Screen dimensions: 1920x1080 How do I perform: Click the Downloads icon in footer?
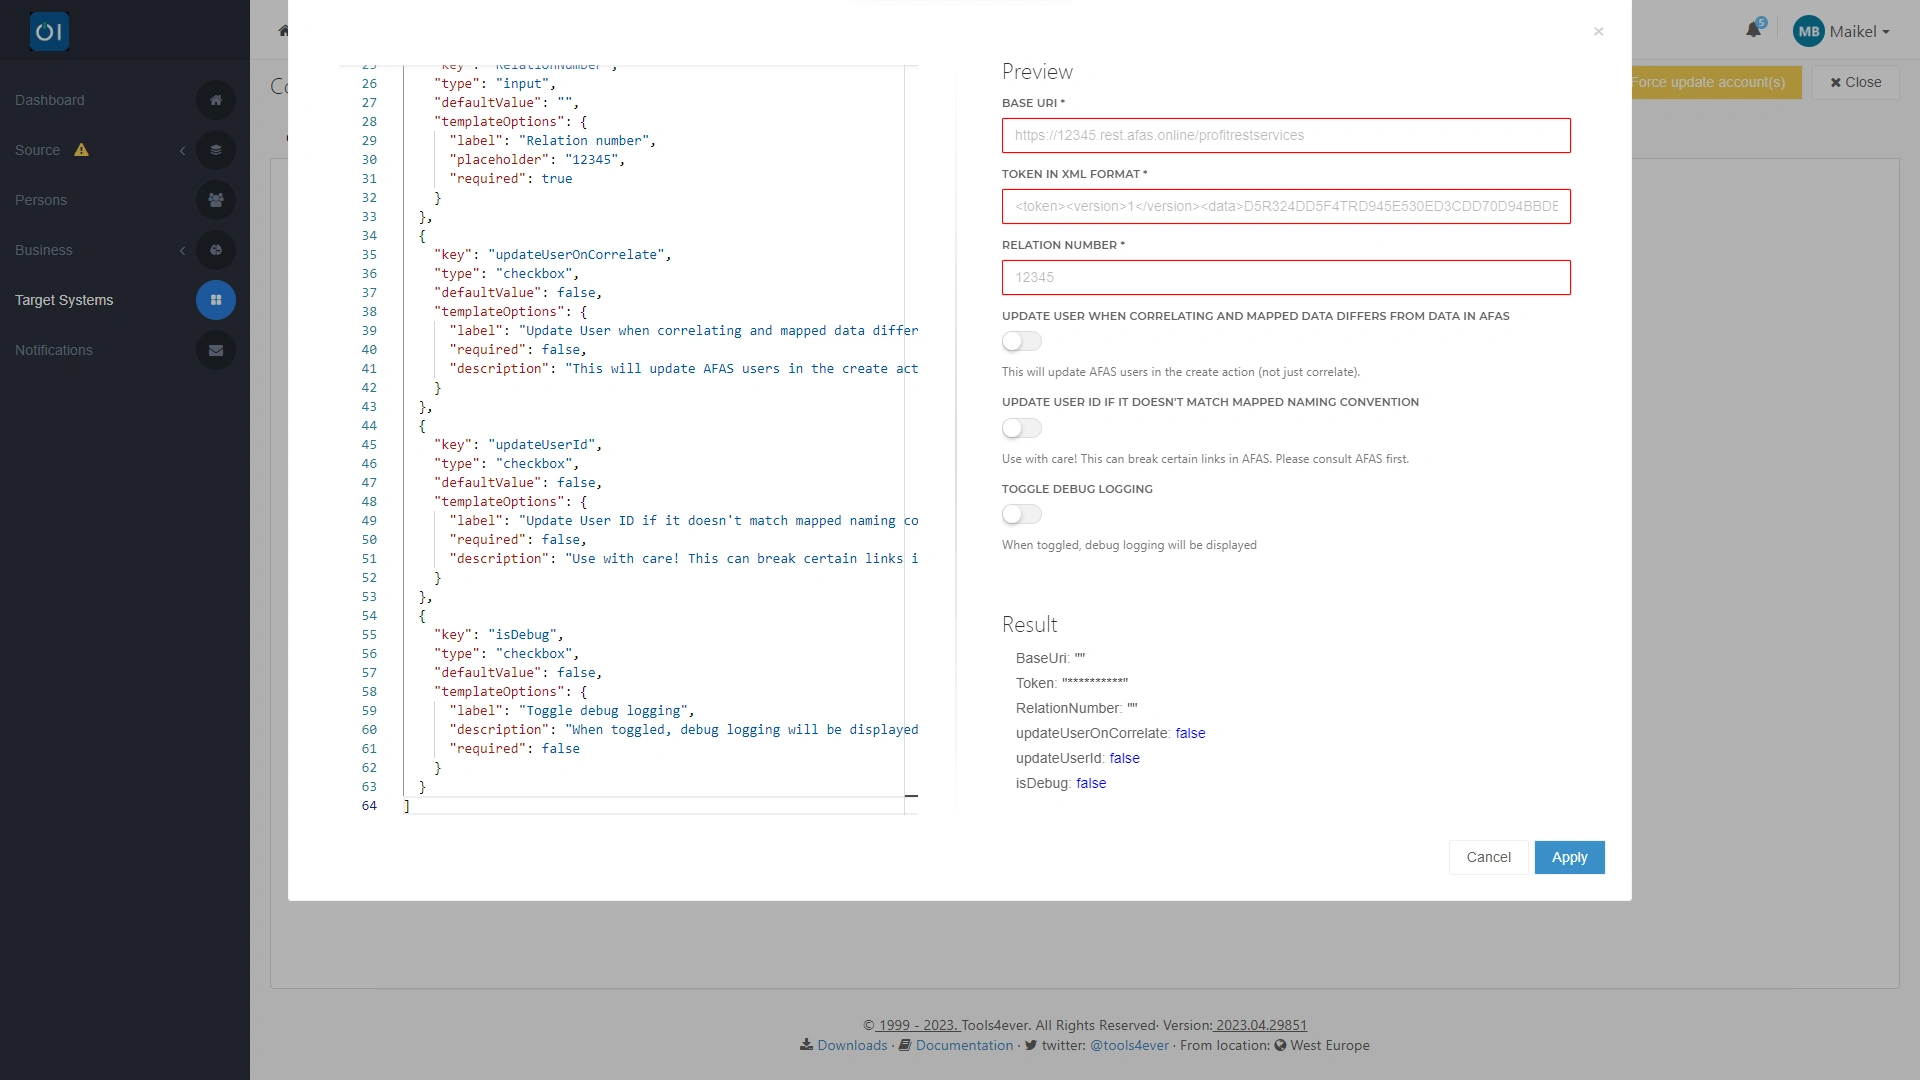tap(806, 1045)
